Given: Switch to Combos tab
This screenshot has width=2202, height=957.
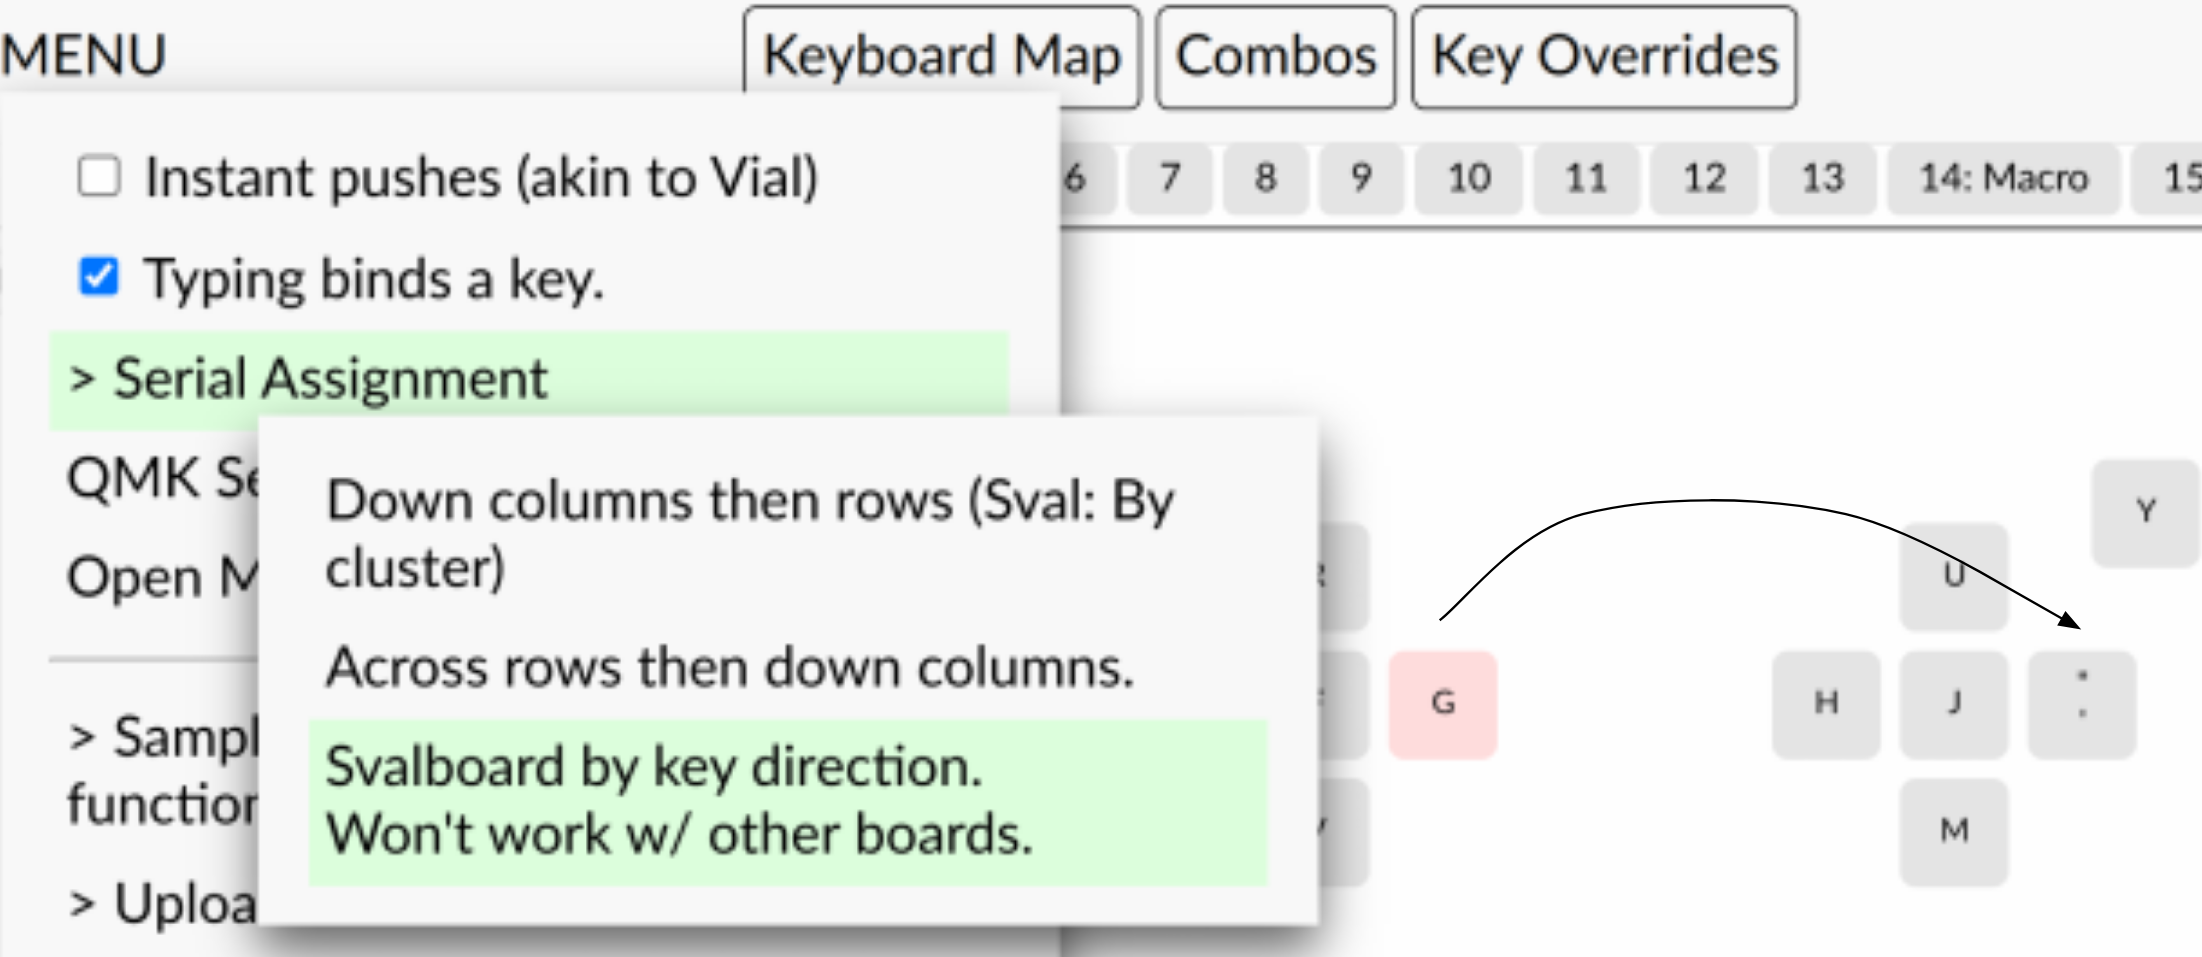Looking at the screenshot, I should pos(1275,56).
